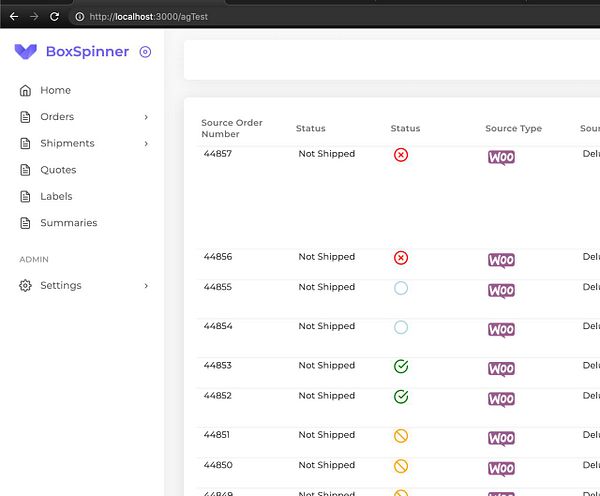Expand the Orders submenu chevron

[146, 117]
